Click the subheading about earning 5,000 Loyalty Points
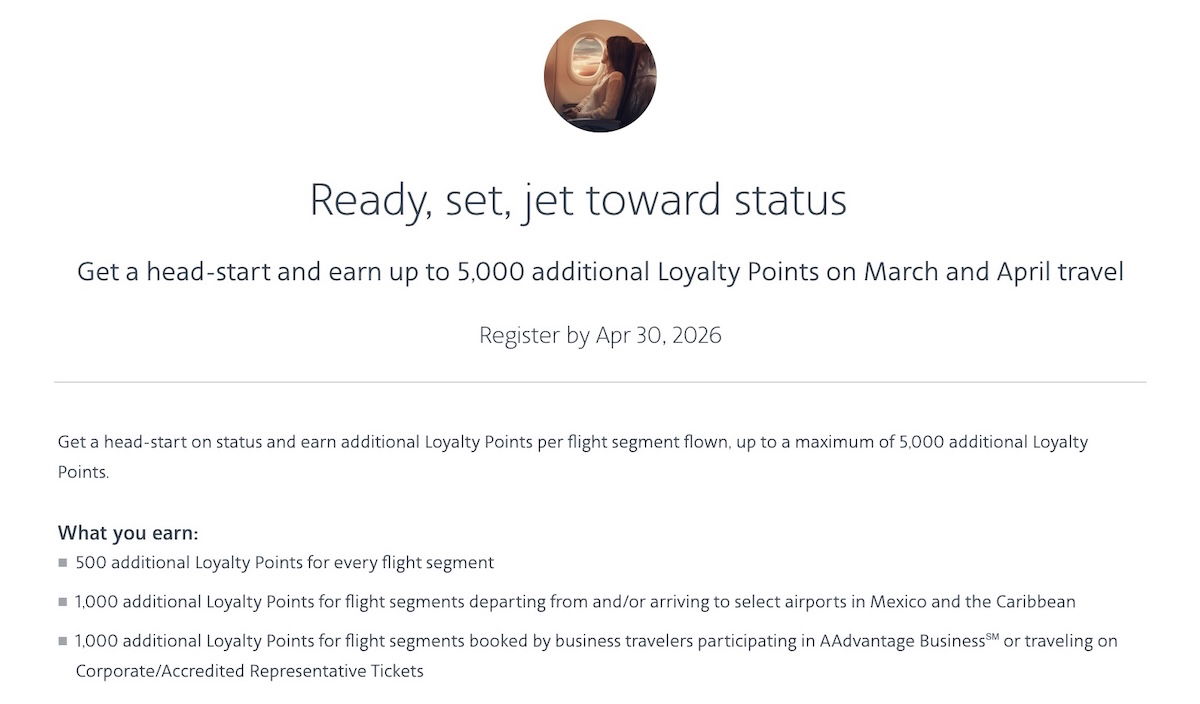 pyautogui.click(x=600, y=272)
